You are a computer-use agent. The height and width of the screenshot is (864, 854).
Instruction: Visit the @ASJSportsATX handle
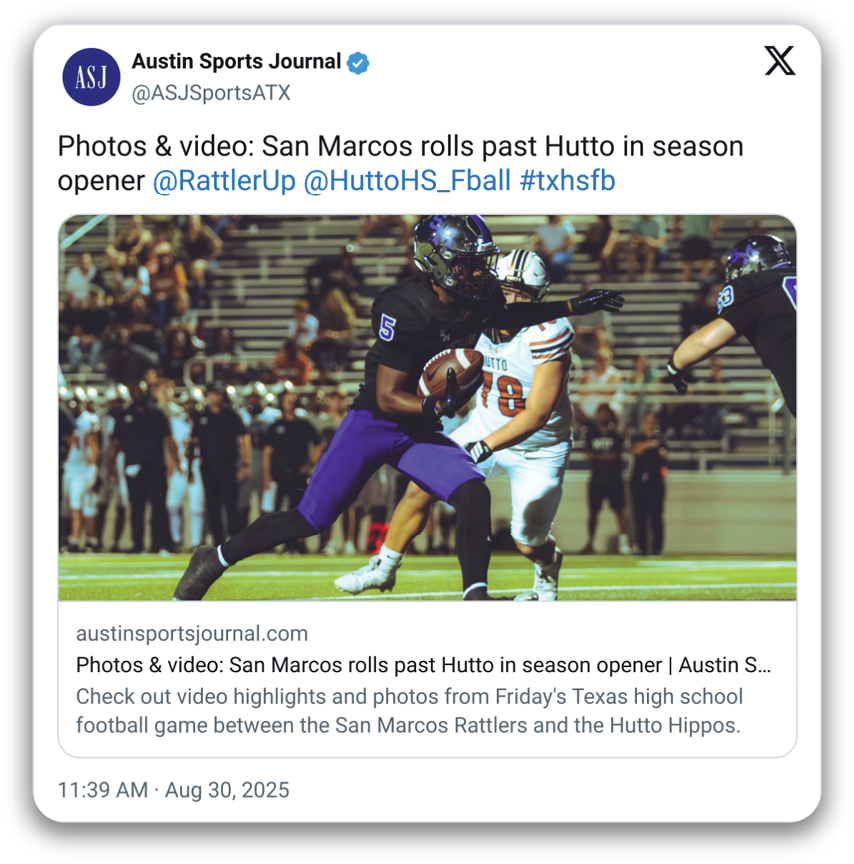tap(210, 93)
